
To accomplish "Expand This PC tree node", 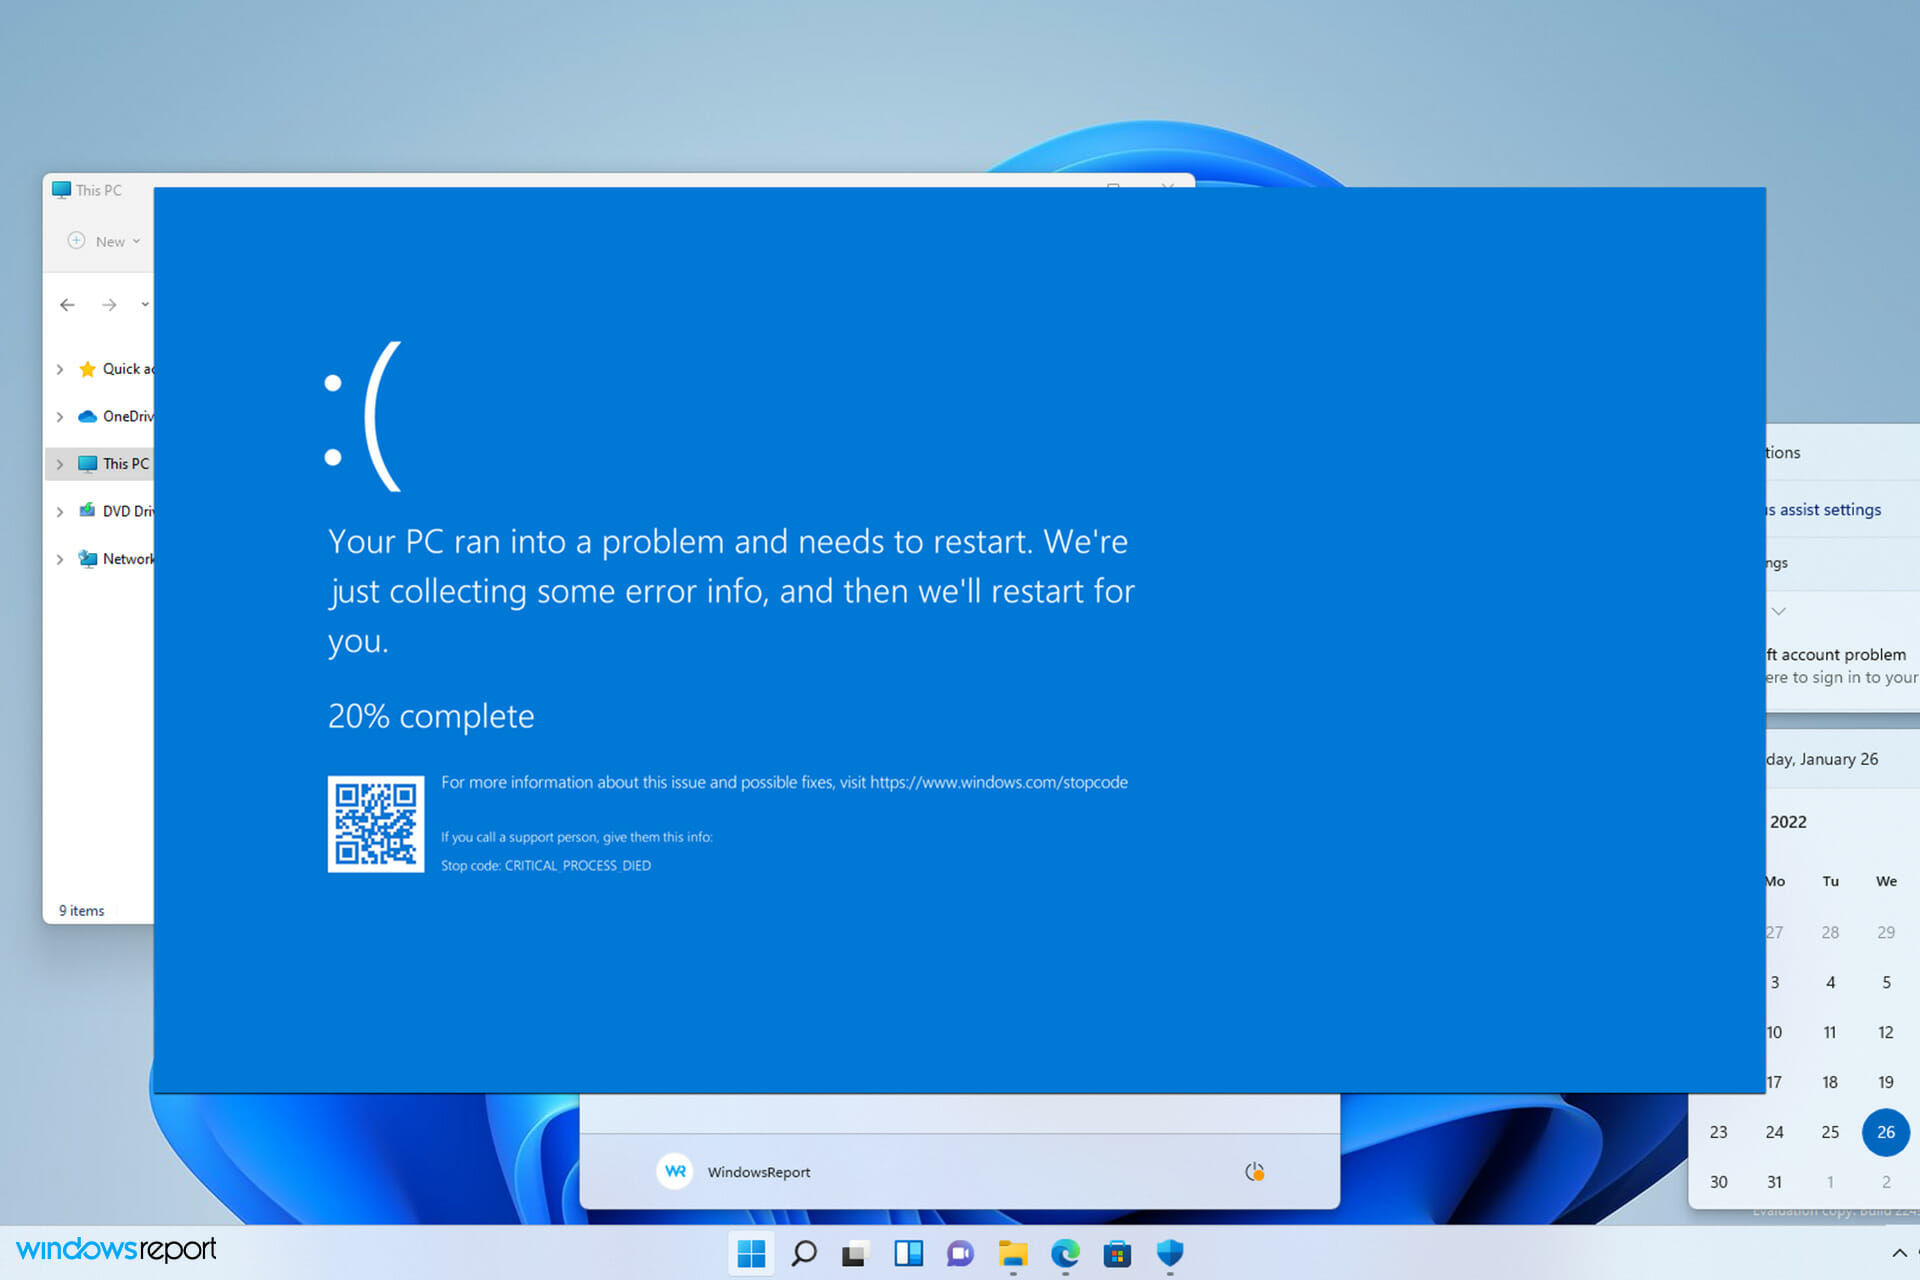I will pyautogui.click(x=60, y=464).
